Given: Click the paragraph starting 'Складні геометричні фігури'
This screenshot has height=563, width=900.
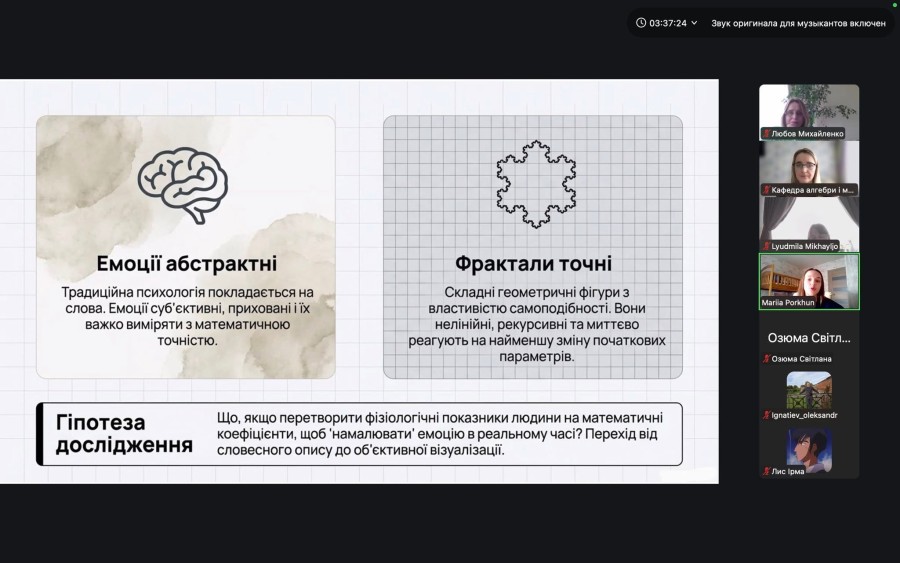Looking at the screenshot, I should point(537,324).
